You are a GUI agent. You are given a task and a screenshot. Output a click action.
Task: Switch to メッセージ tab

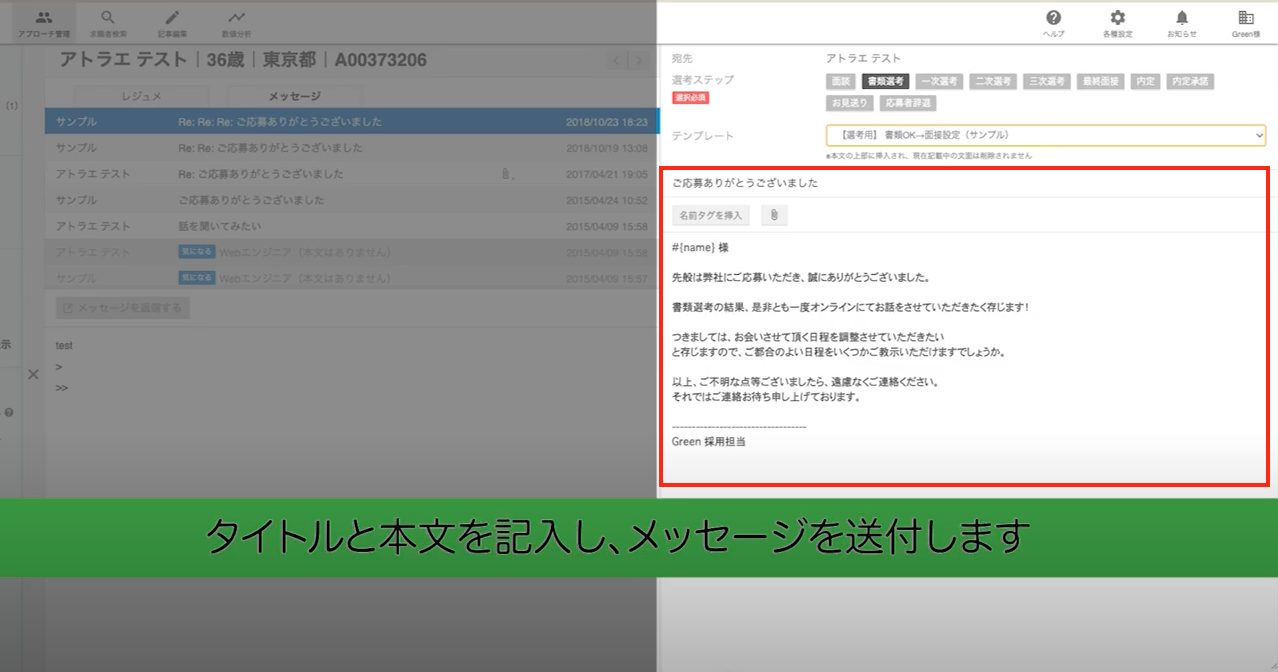click(295, 96)
